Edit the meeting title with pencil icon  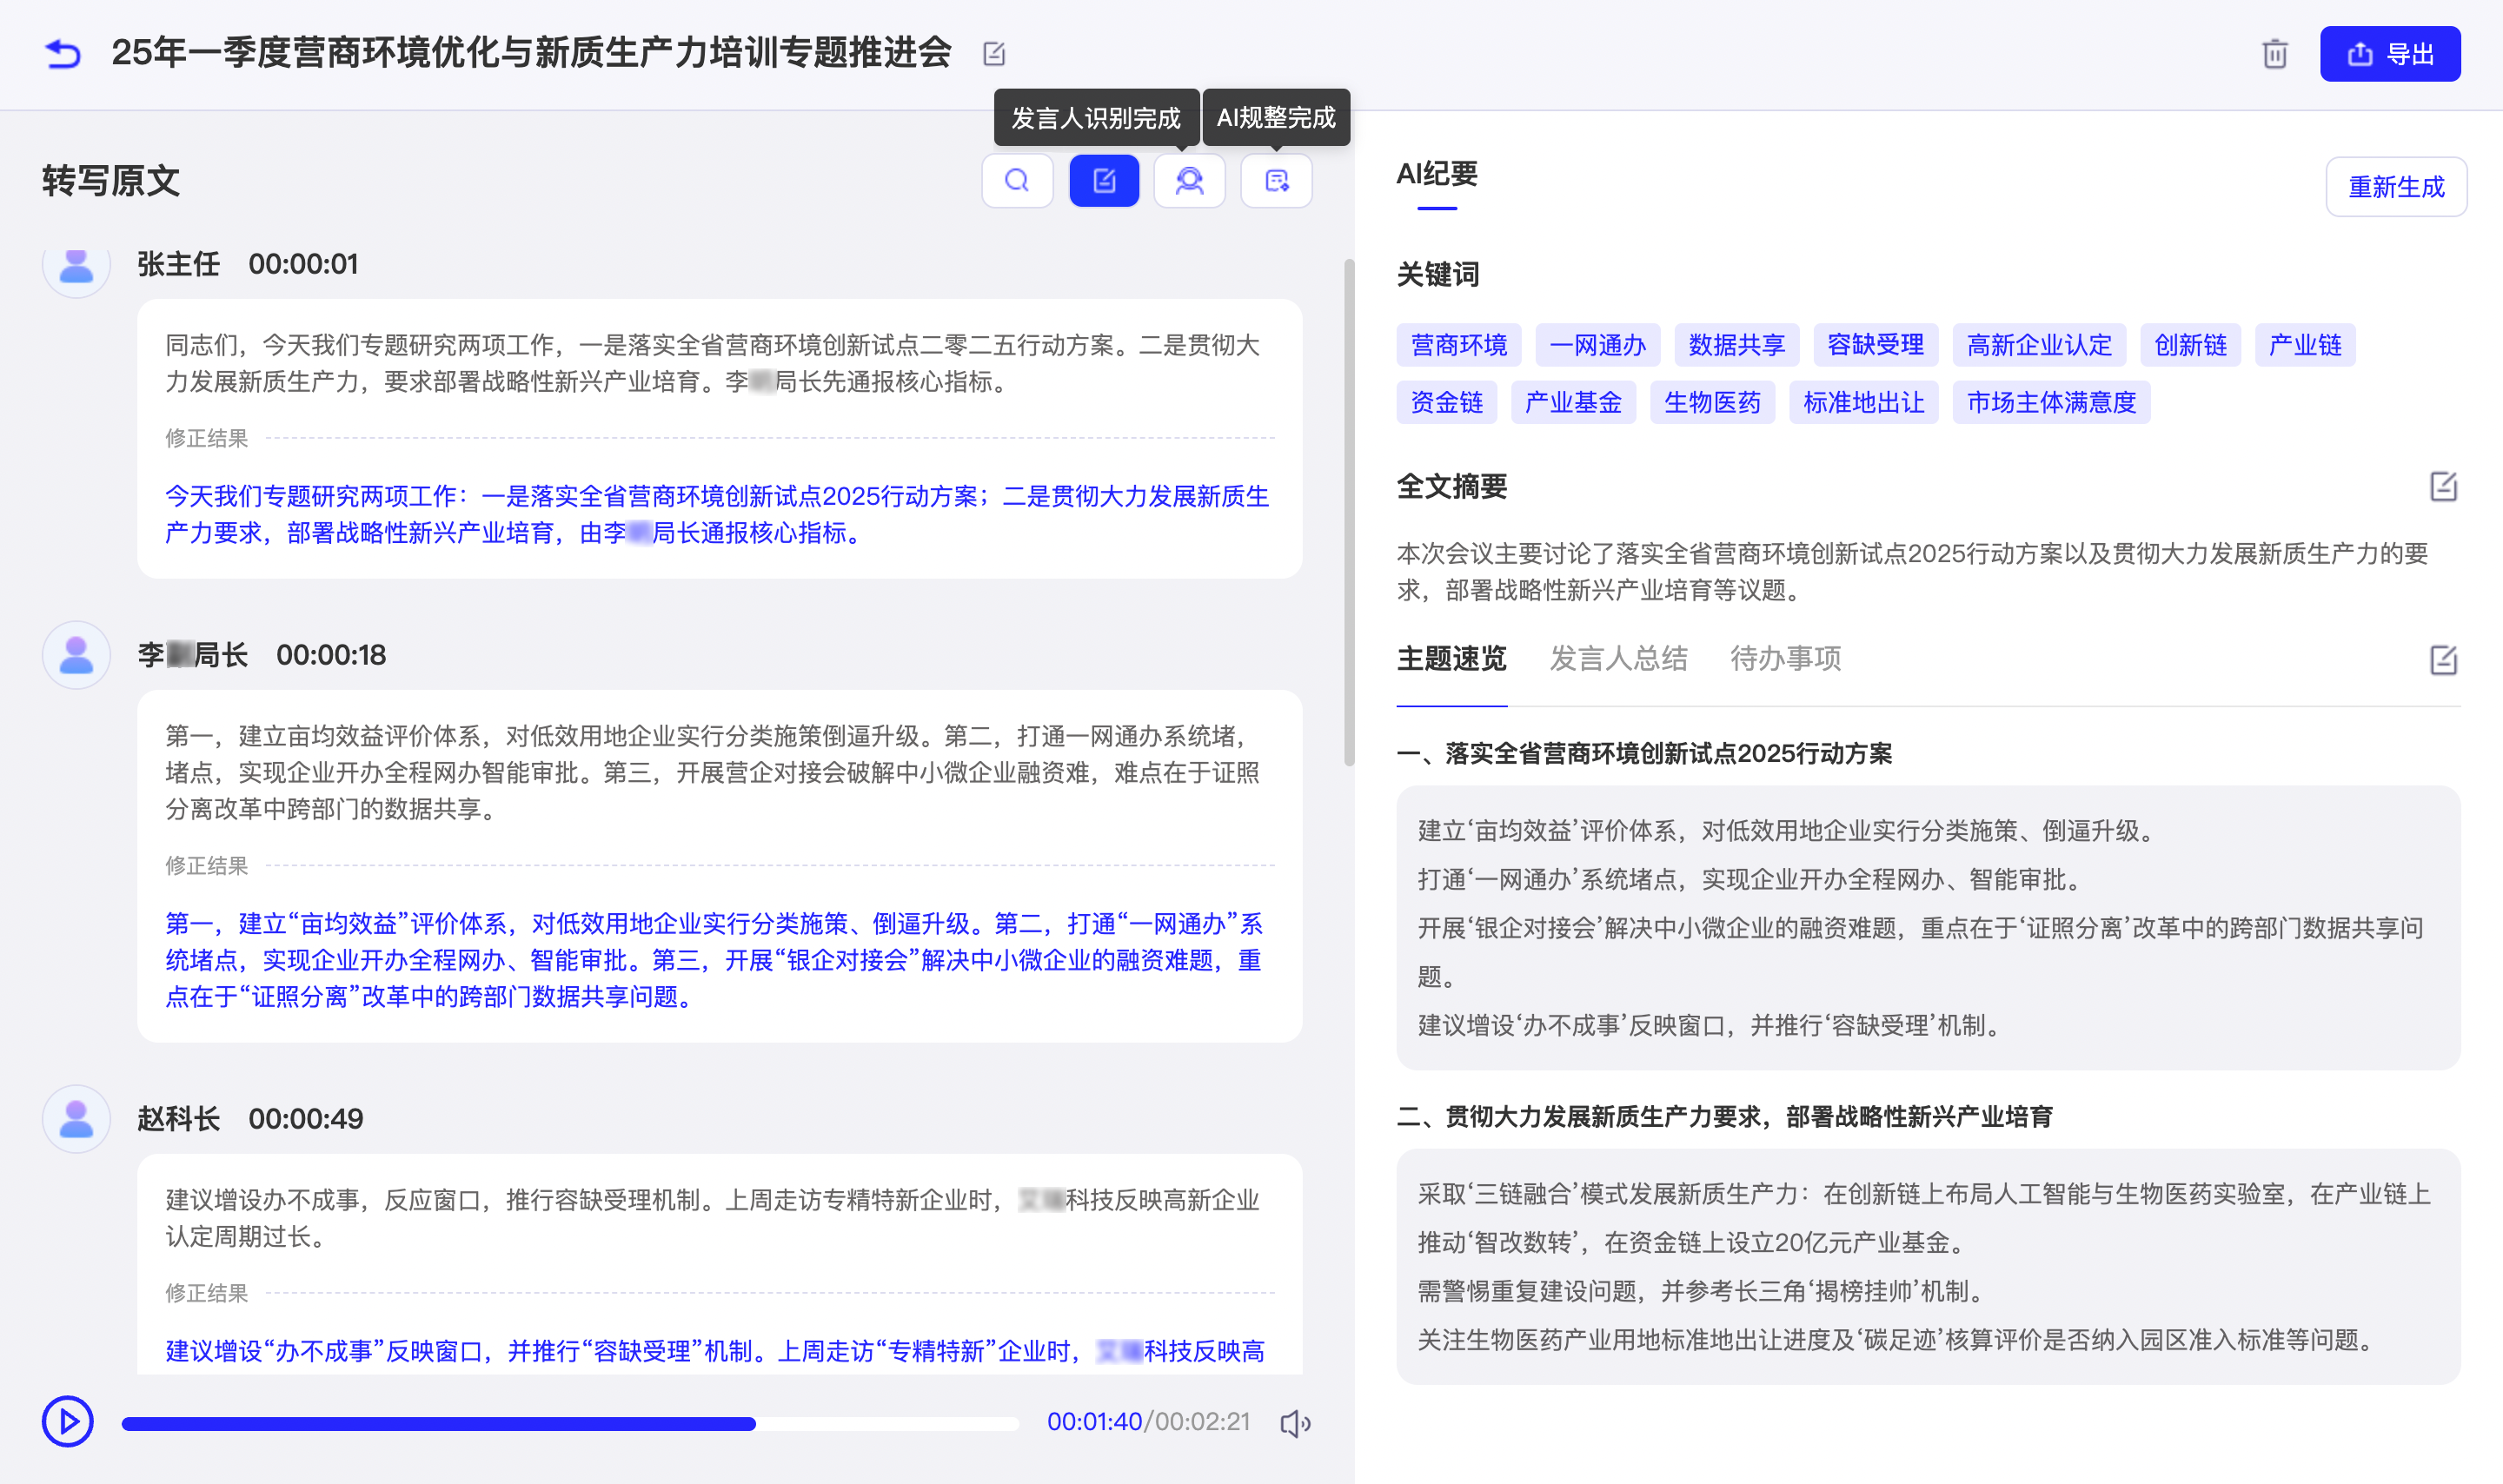[x=993, y=54]
